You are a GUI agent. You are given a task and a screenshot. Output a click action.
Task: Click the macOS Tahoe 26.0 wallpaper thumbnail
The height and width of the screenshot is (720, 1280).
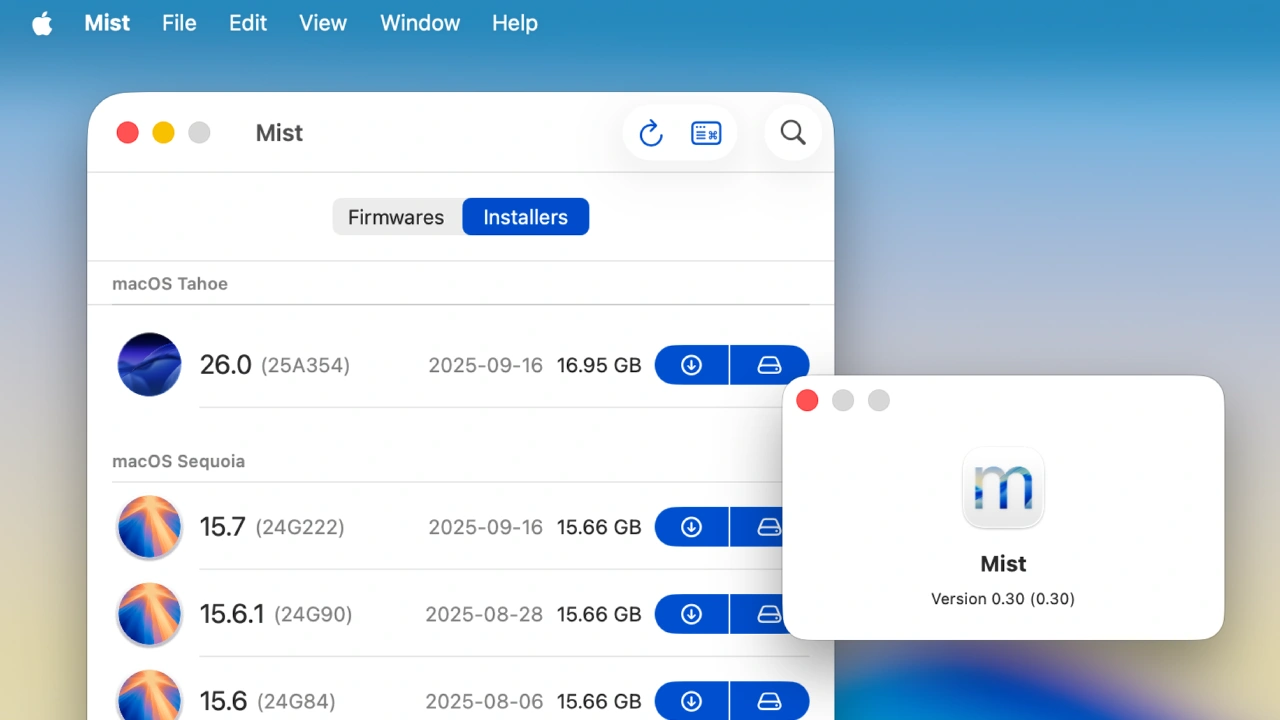point(149,364)
